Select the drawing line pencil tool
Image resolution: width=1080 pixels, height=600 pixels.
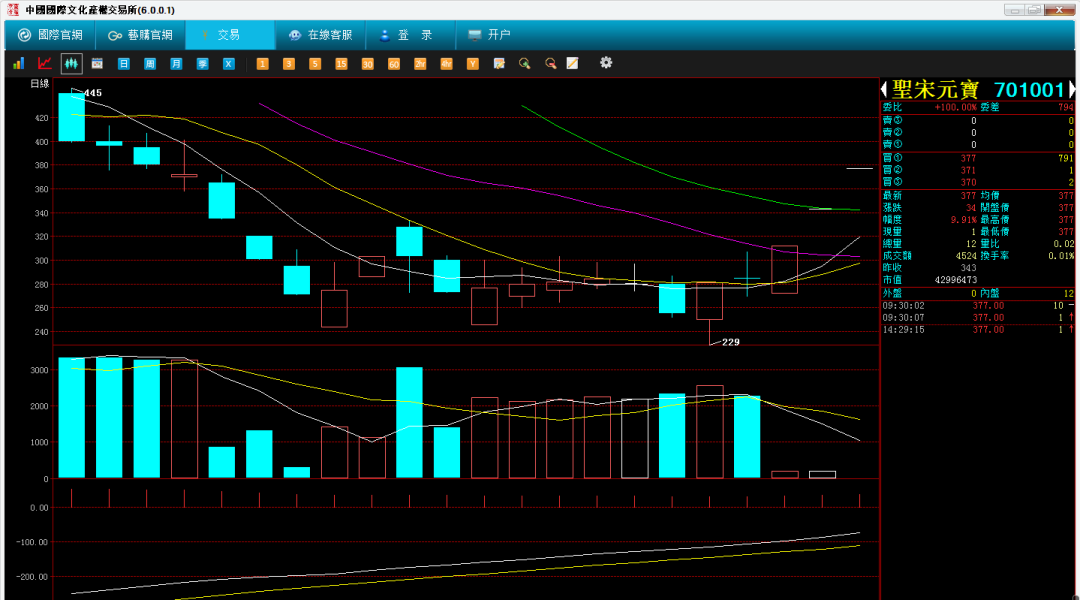572,63
